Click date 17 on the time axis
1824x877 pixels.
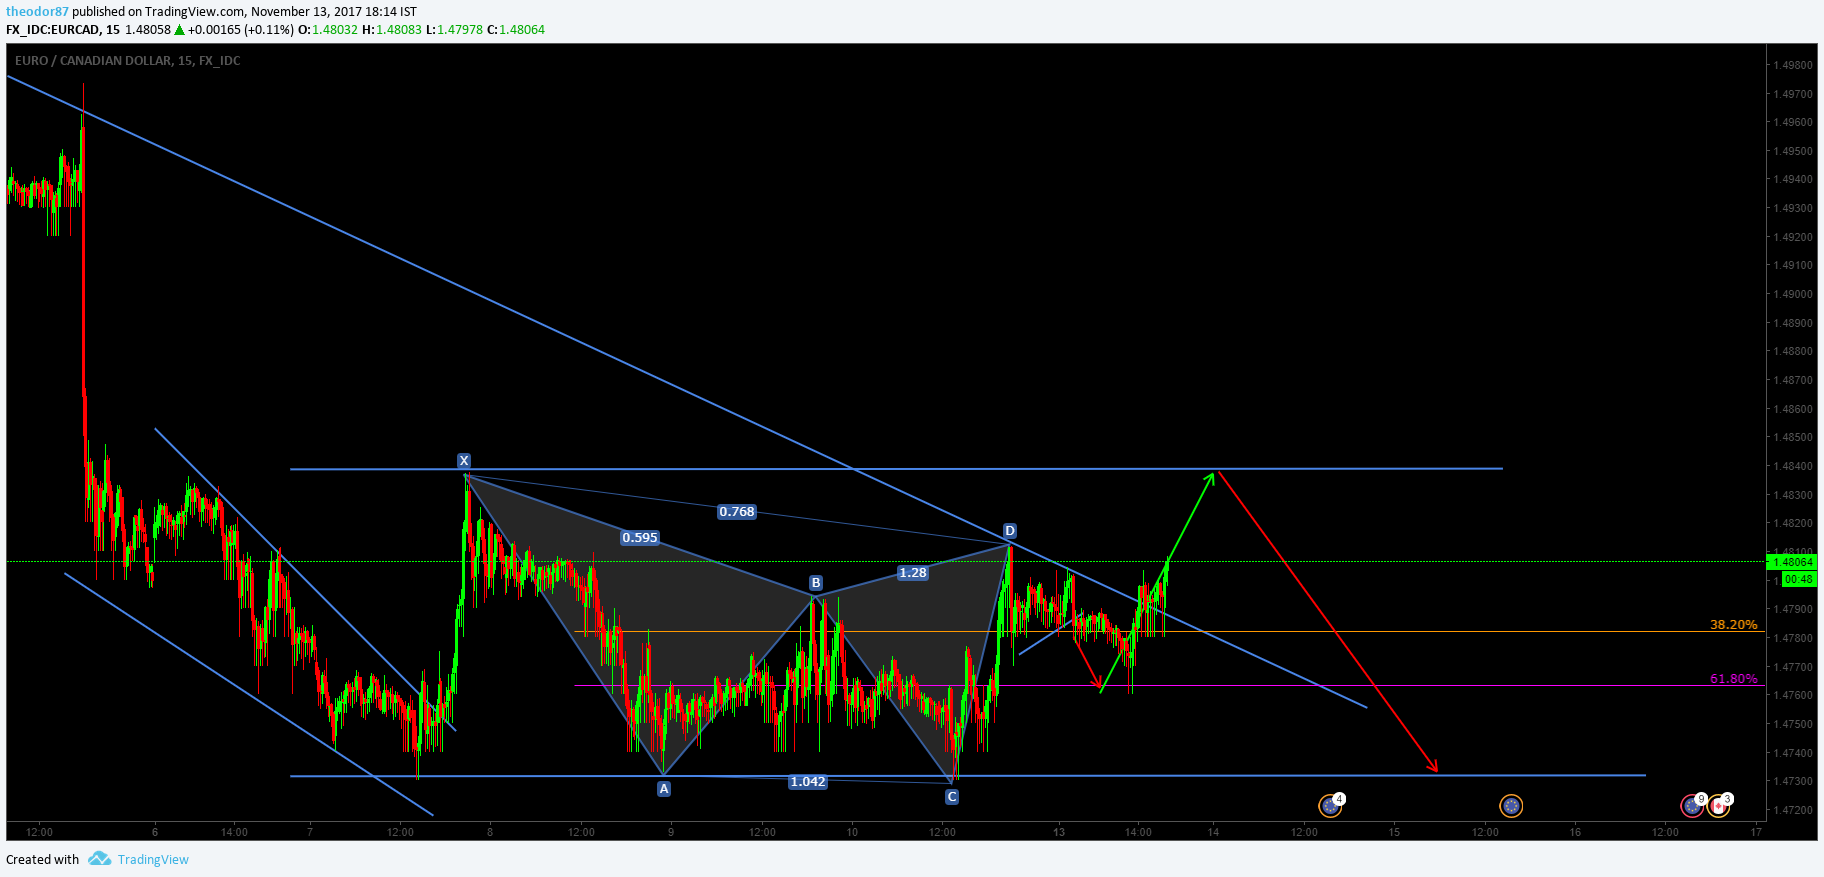tap(1756, 832)
